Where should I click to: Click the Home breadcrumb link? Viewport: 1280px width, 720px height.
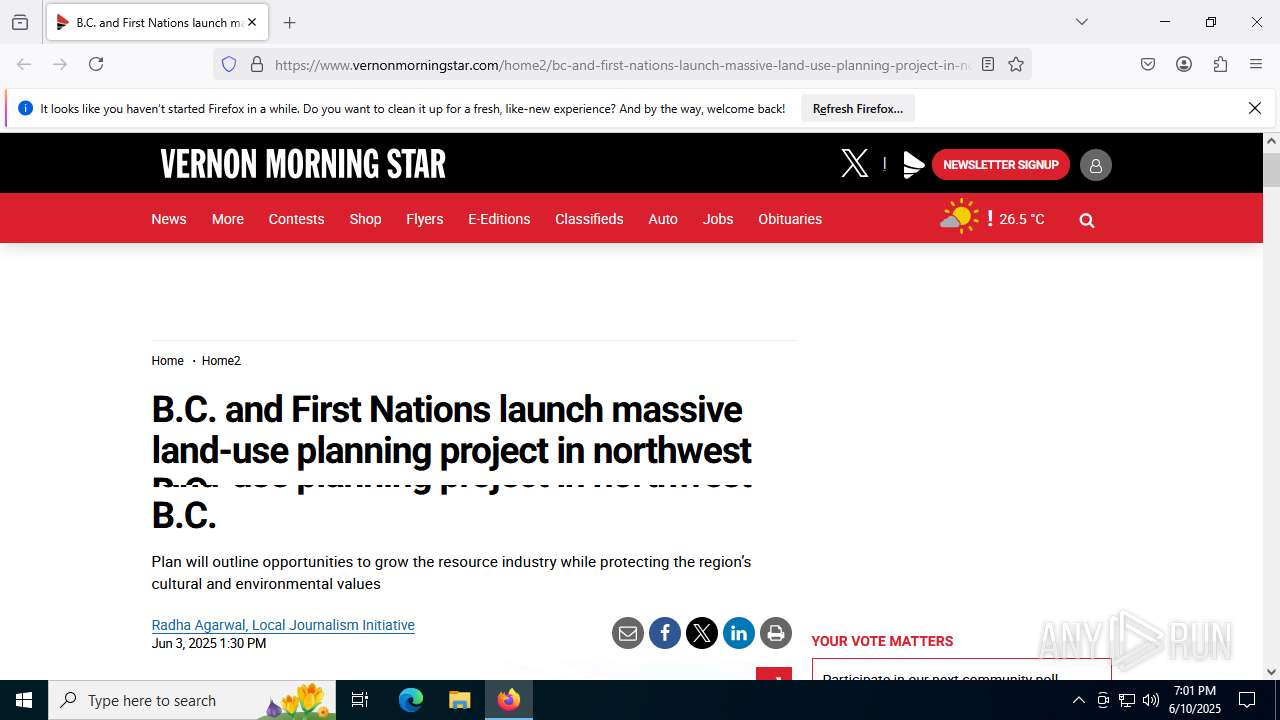[x=168, y=361]
